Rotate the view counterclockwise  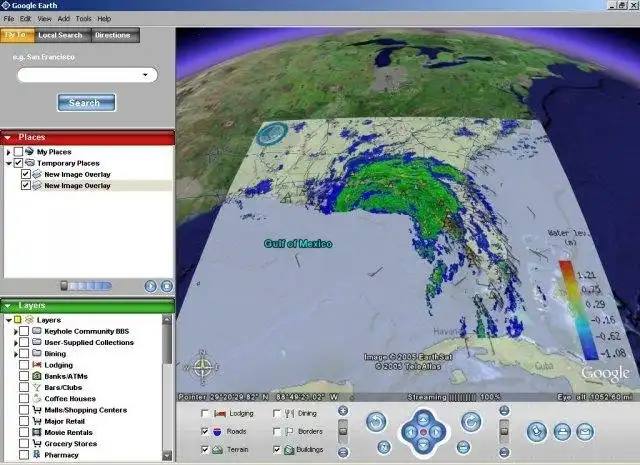(x=376, y=422)
